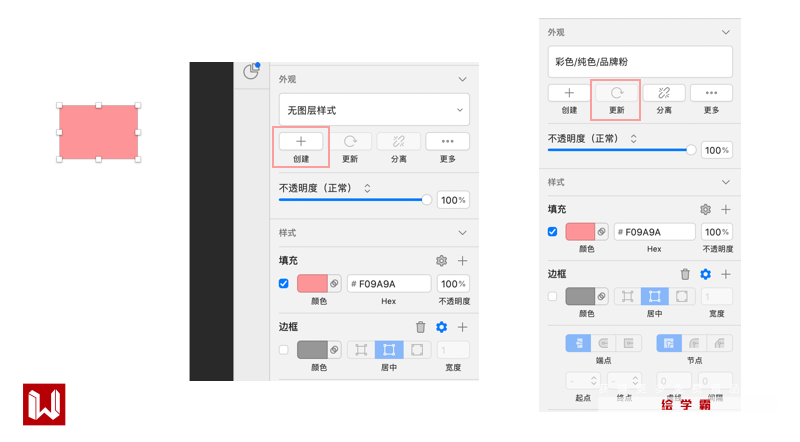
Task: Click pink fill swatch in 无图层样式 panel
Action: pyautogui.click(x=312, y=284)
